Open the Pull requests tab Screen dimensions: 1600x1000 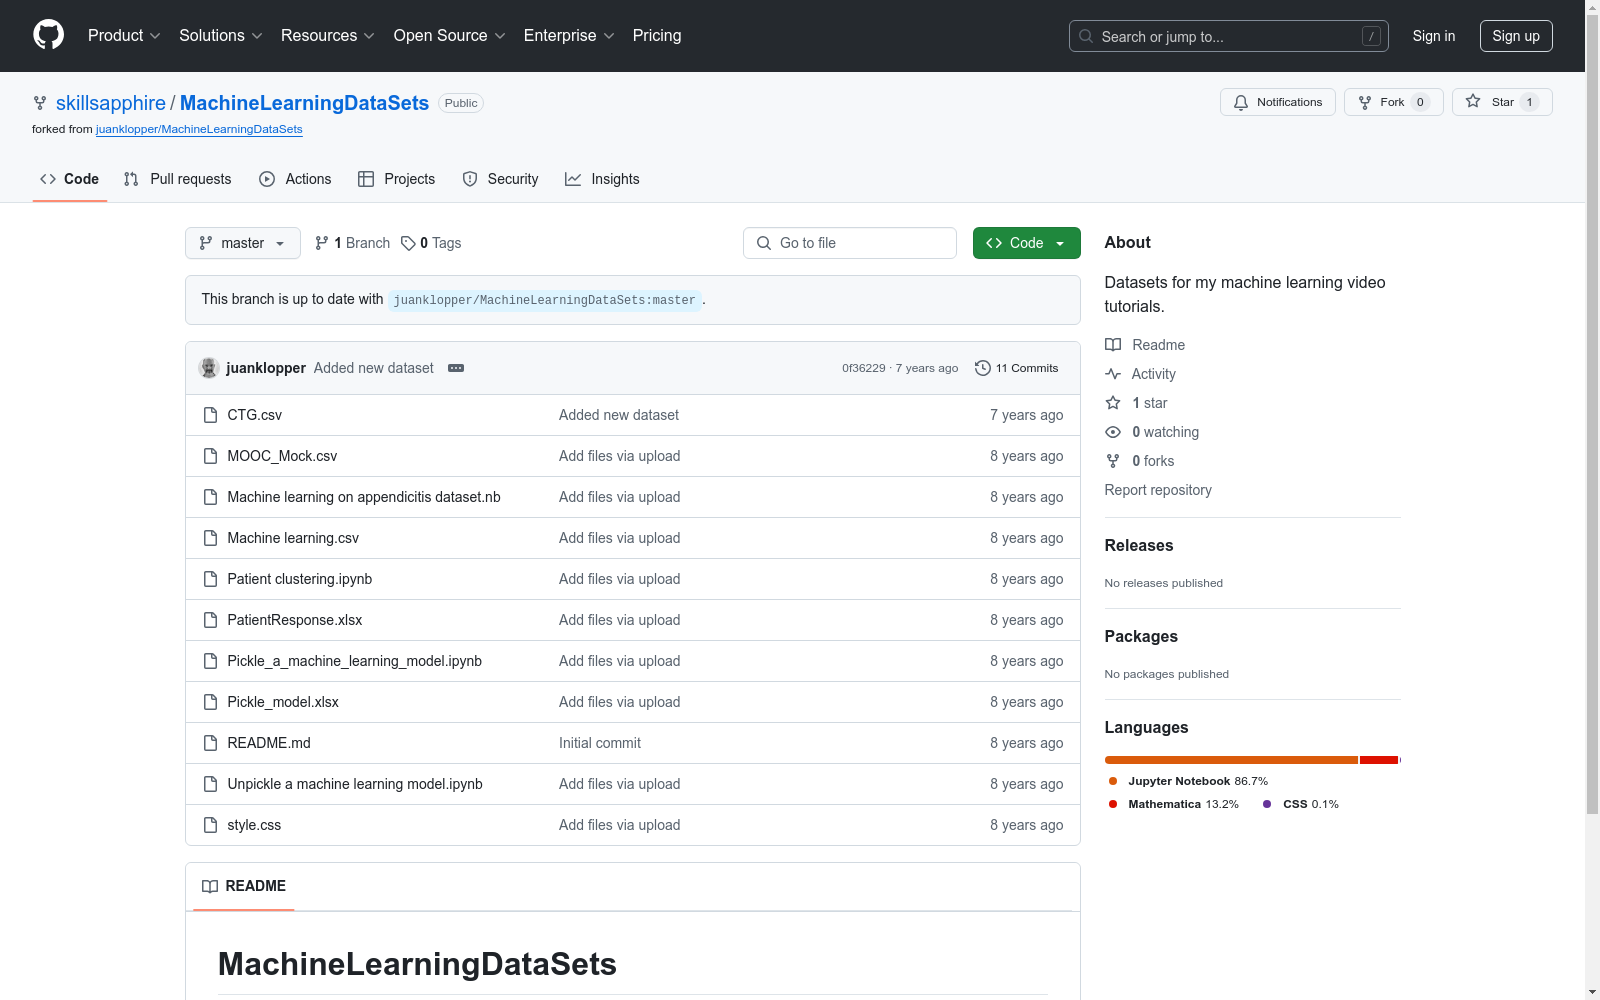(x=178, y=179)
